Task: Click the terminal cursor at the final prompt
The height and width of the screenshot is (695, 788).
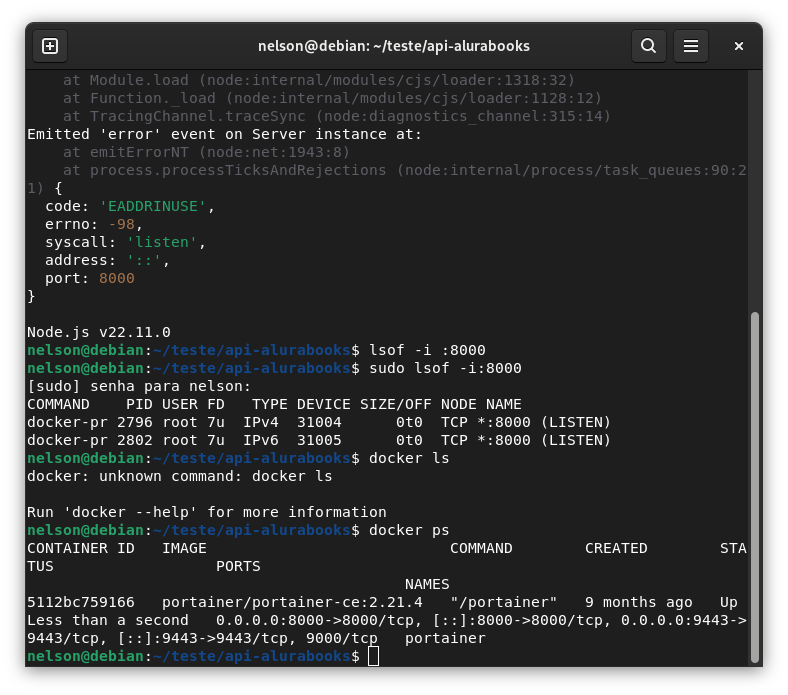Action: (373, 656)
